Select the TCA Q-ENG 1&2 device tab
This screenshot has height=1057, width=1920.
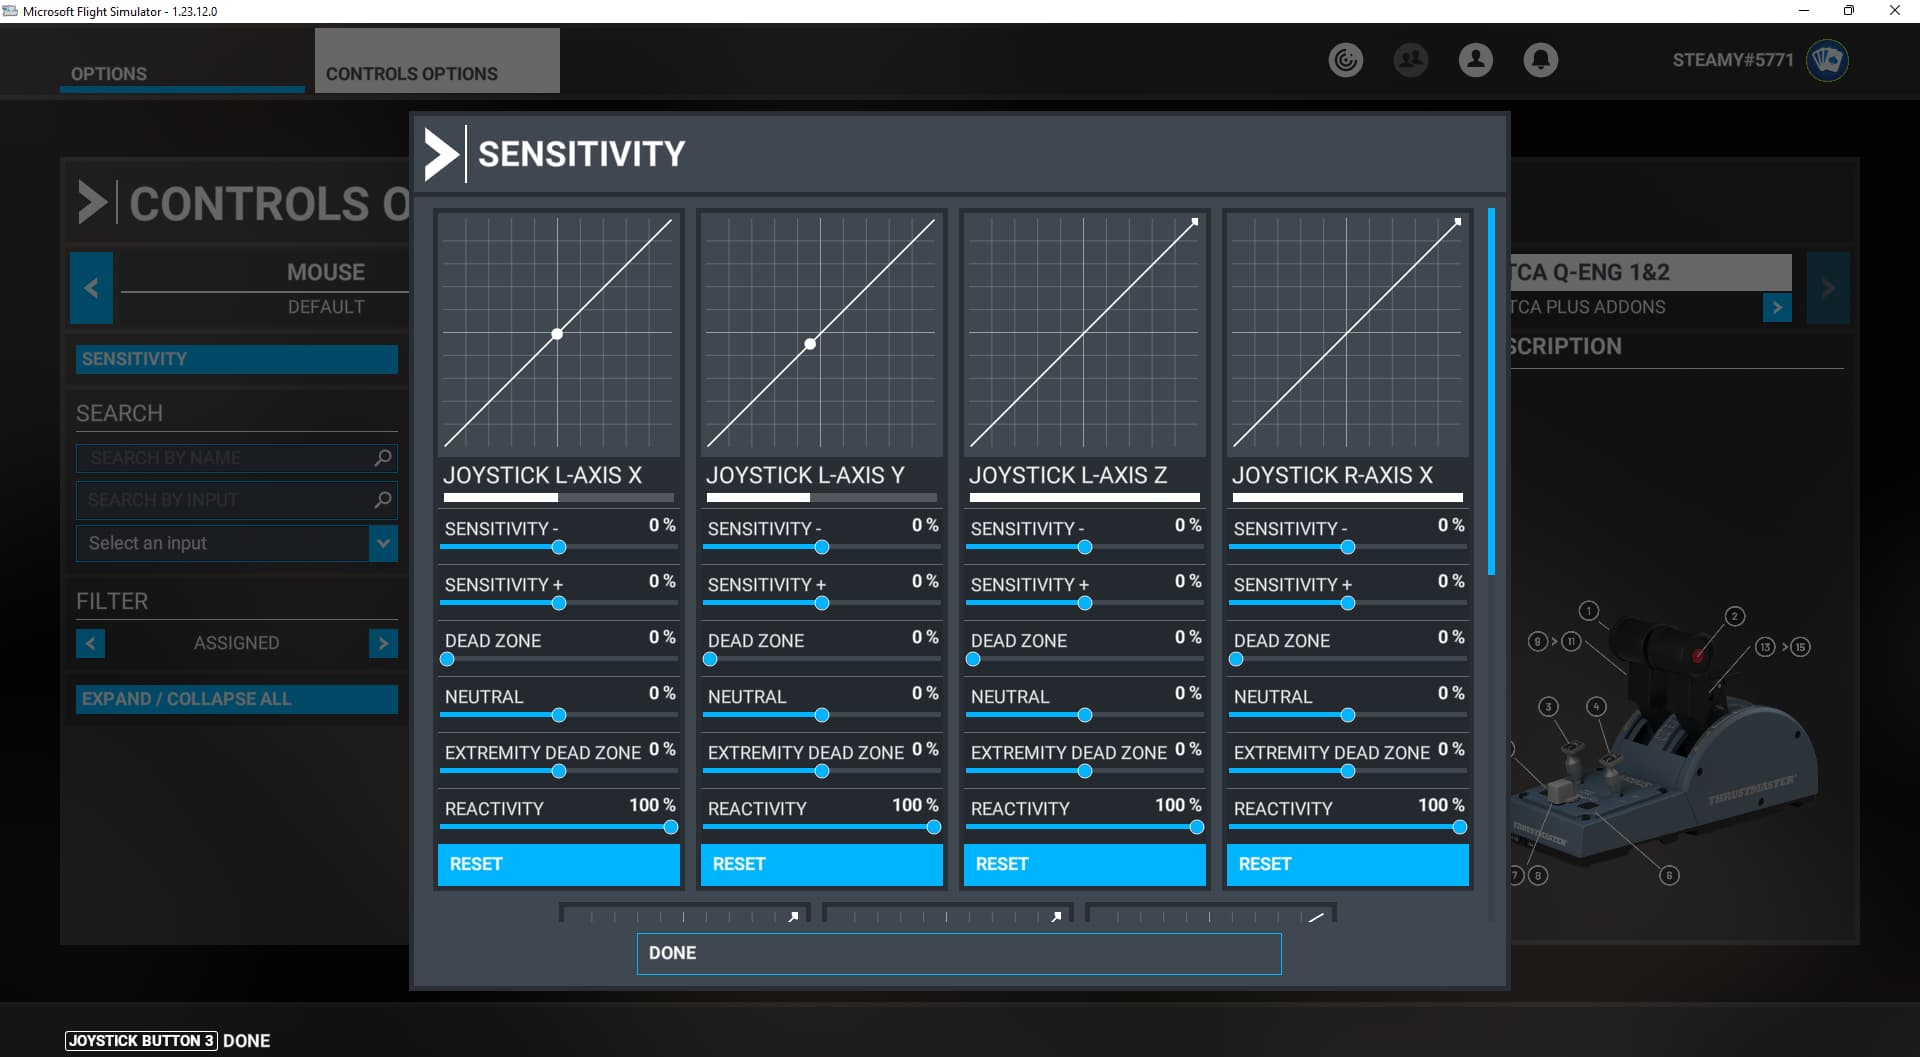1650,272
